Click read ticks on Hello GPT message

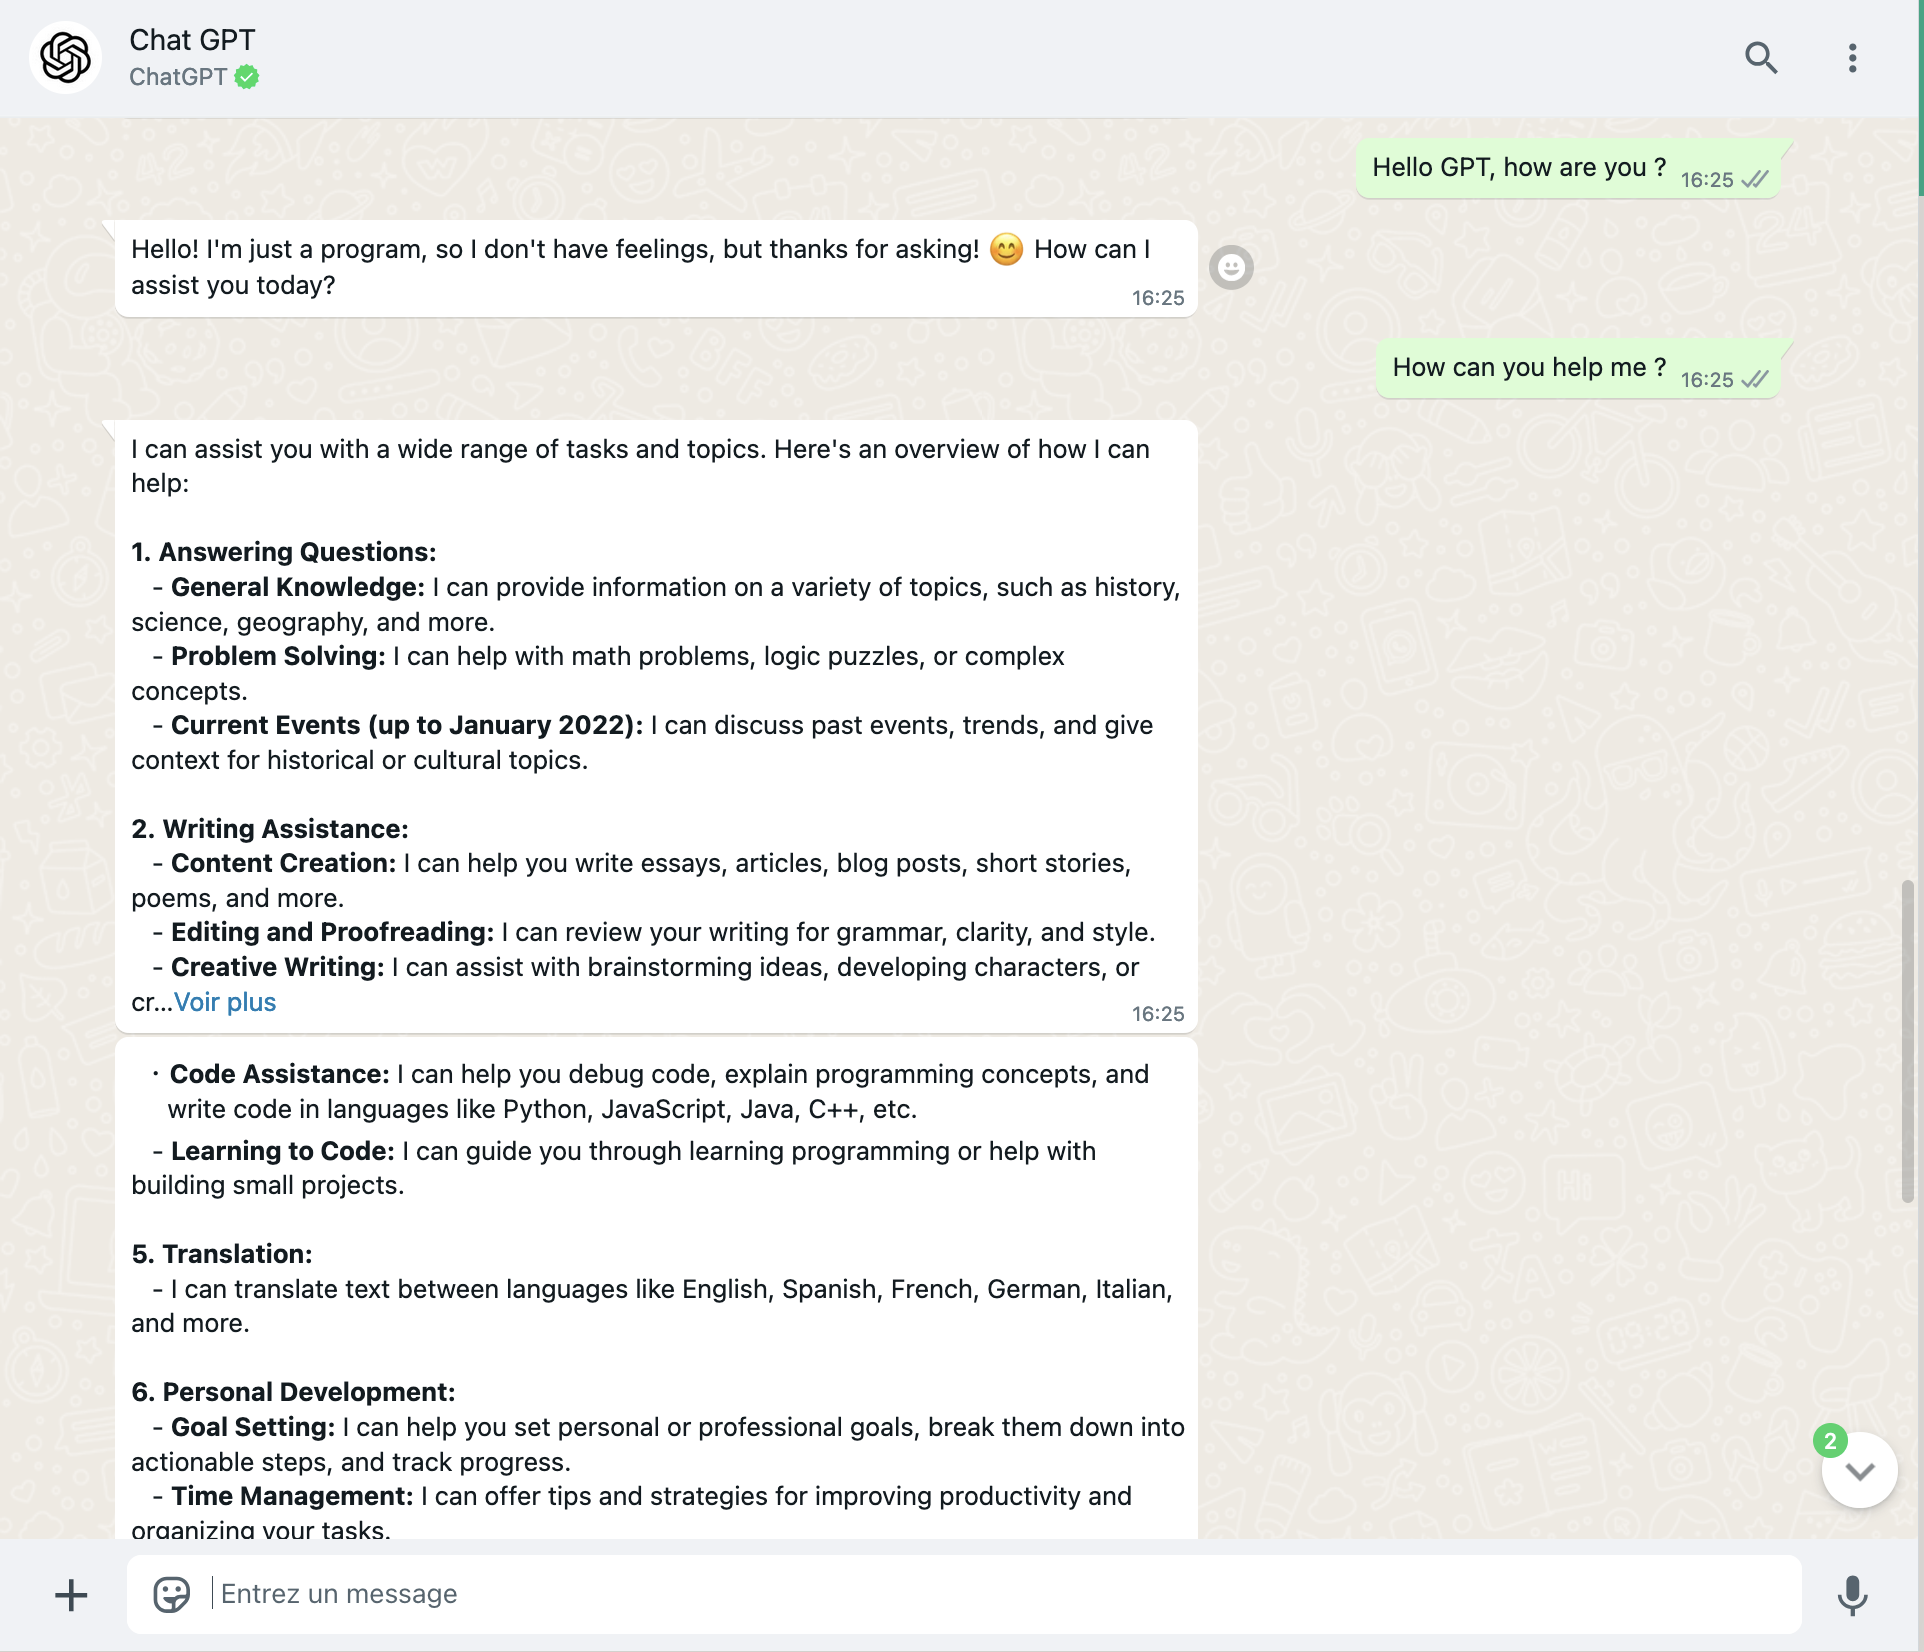1755,180
